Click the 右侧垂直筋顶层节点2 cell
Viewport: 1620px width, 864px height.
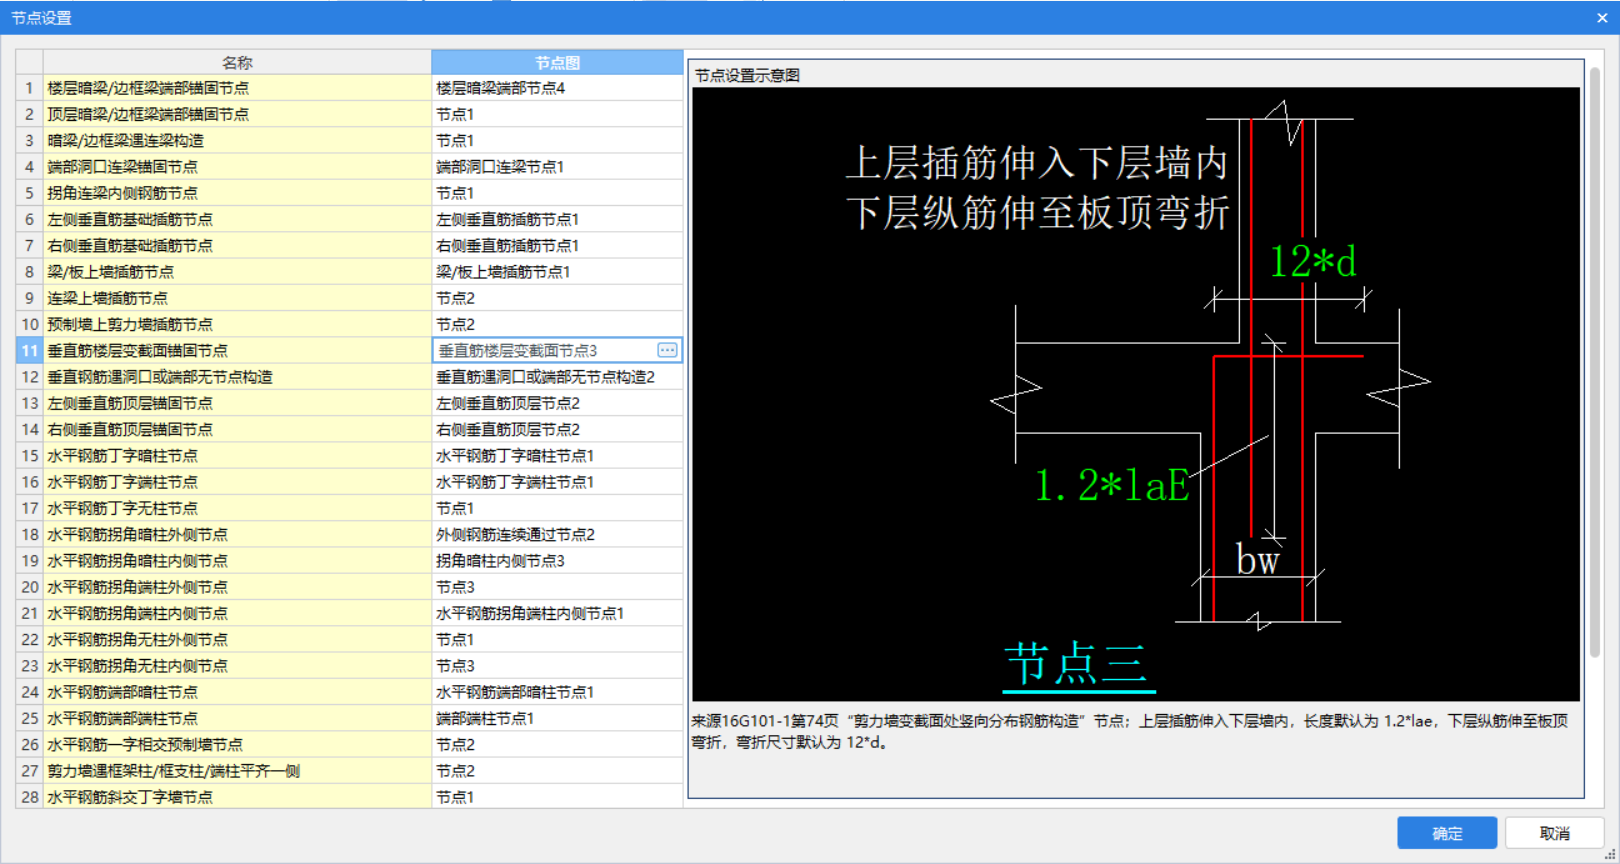tap(557, 429)
